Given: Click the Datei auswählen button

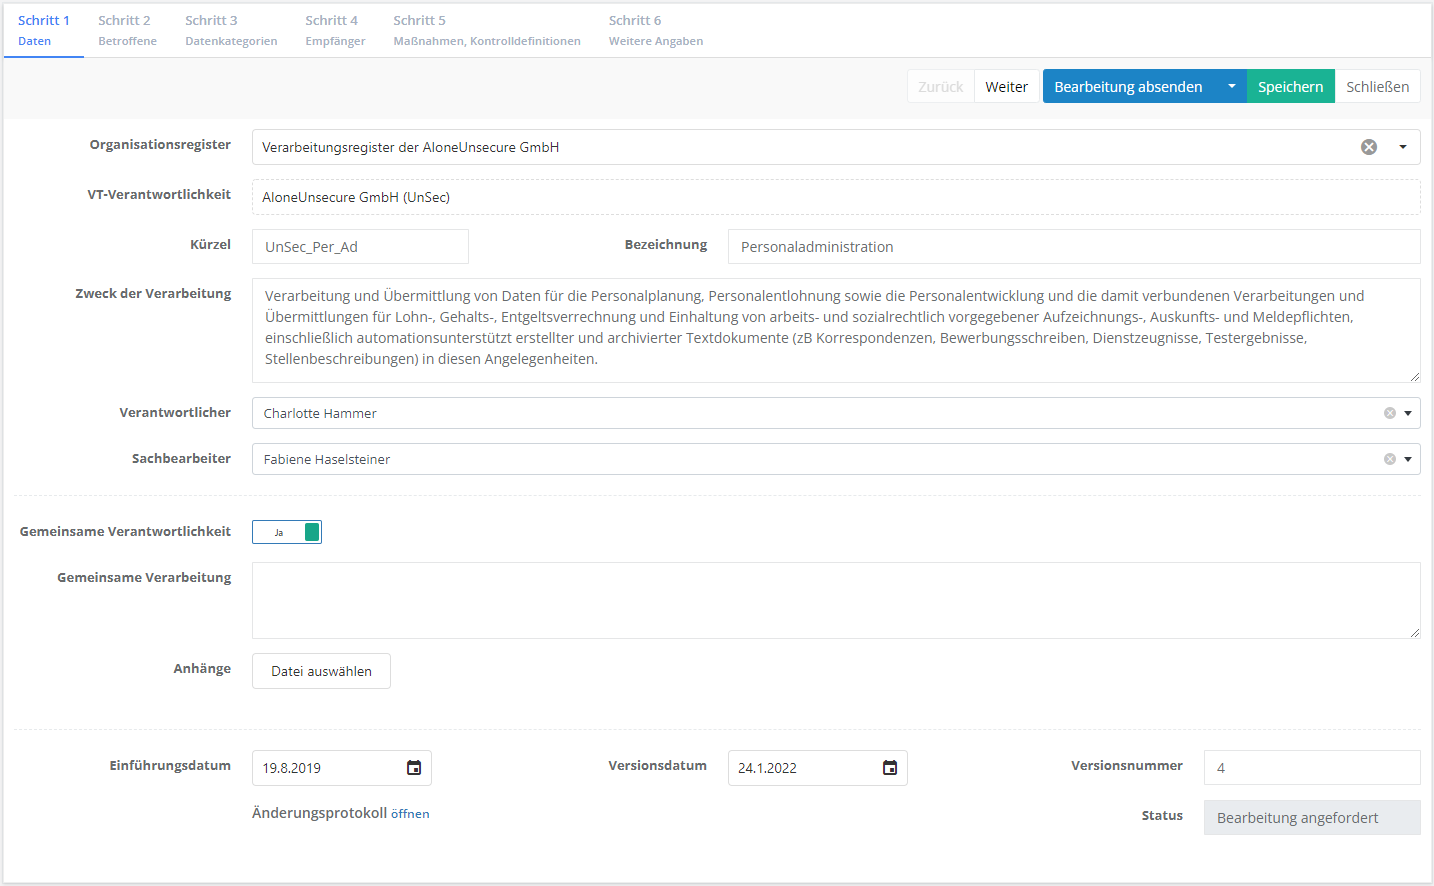Looking at the screenshot, I should 321,671.
